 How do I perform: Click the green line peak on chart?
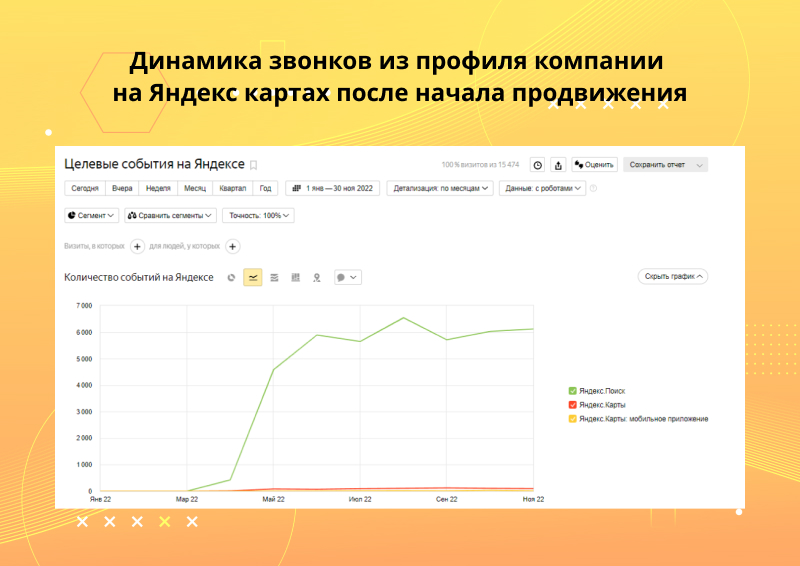tap(404, 318)
